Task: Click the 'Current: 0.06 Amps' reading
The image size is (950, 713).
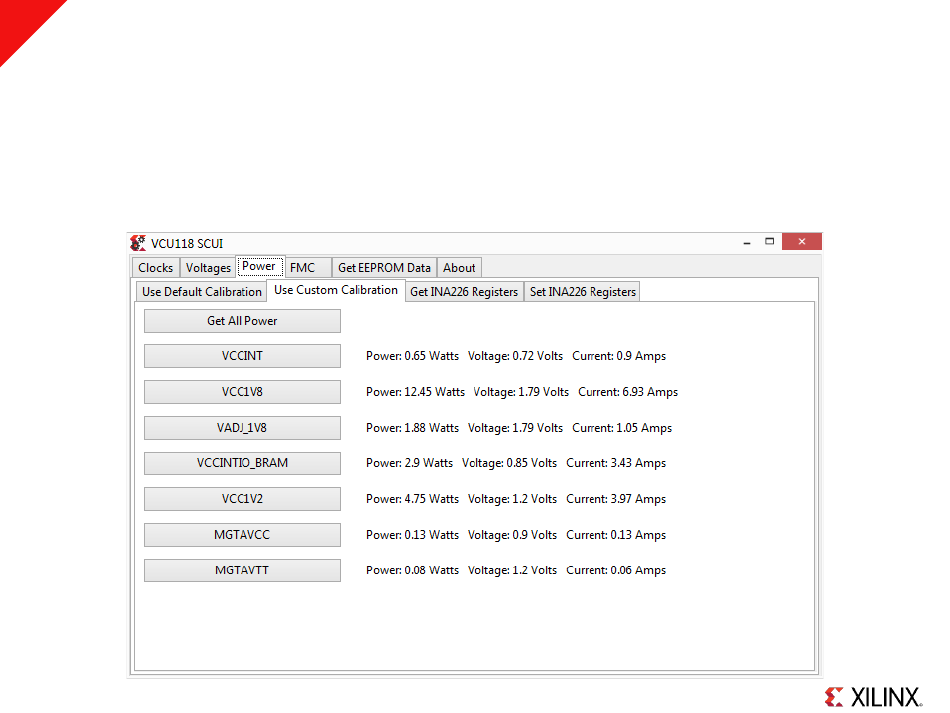Action: click(x=616, y=570)
